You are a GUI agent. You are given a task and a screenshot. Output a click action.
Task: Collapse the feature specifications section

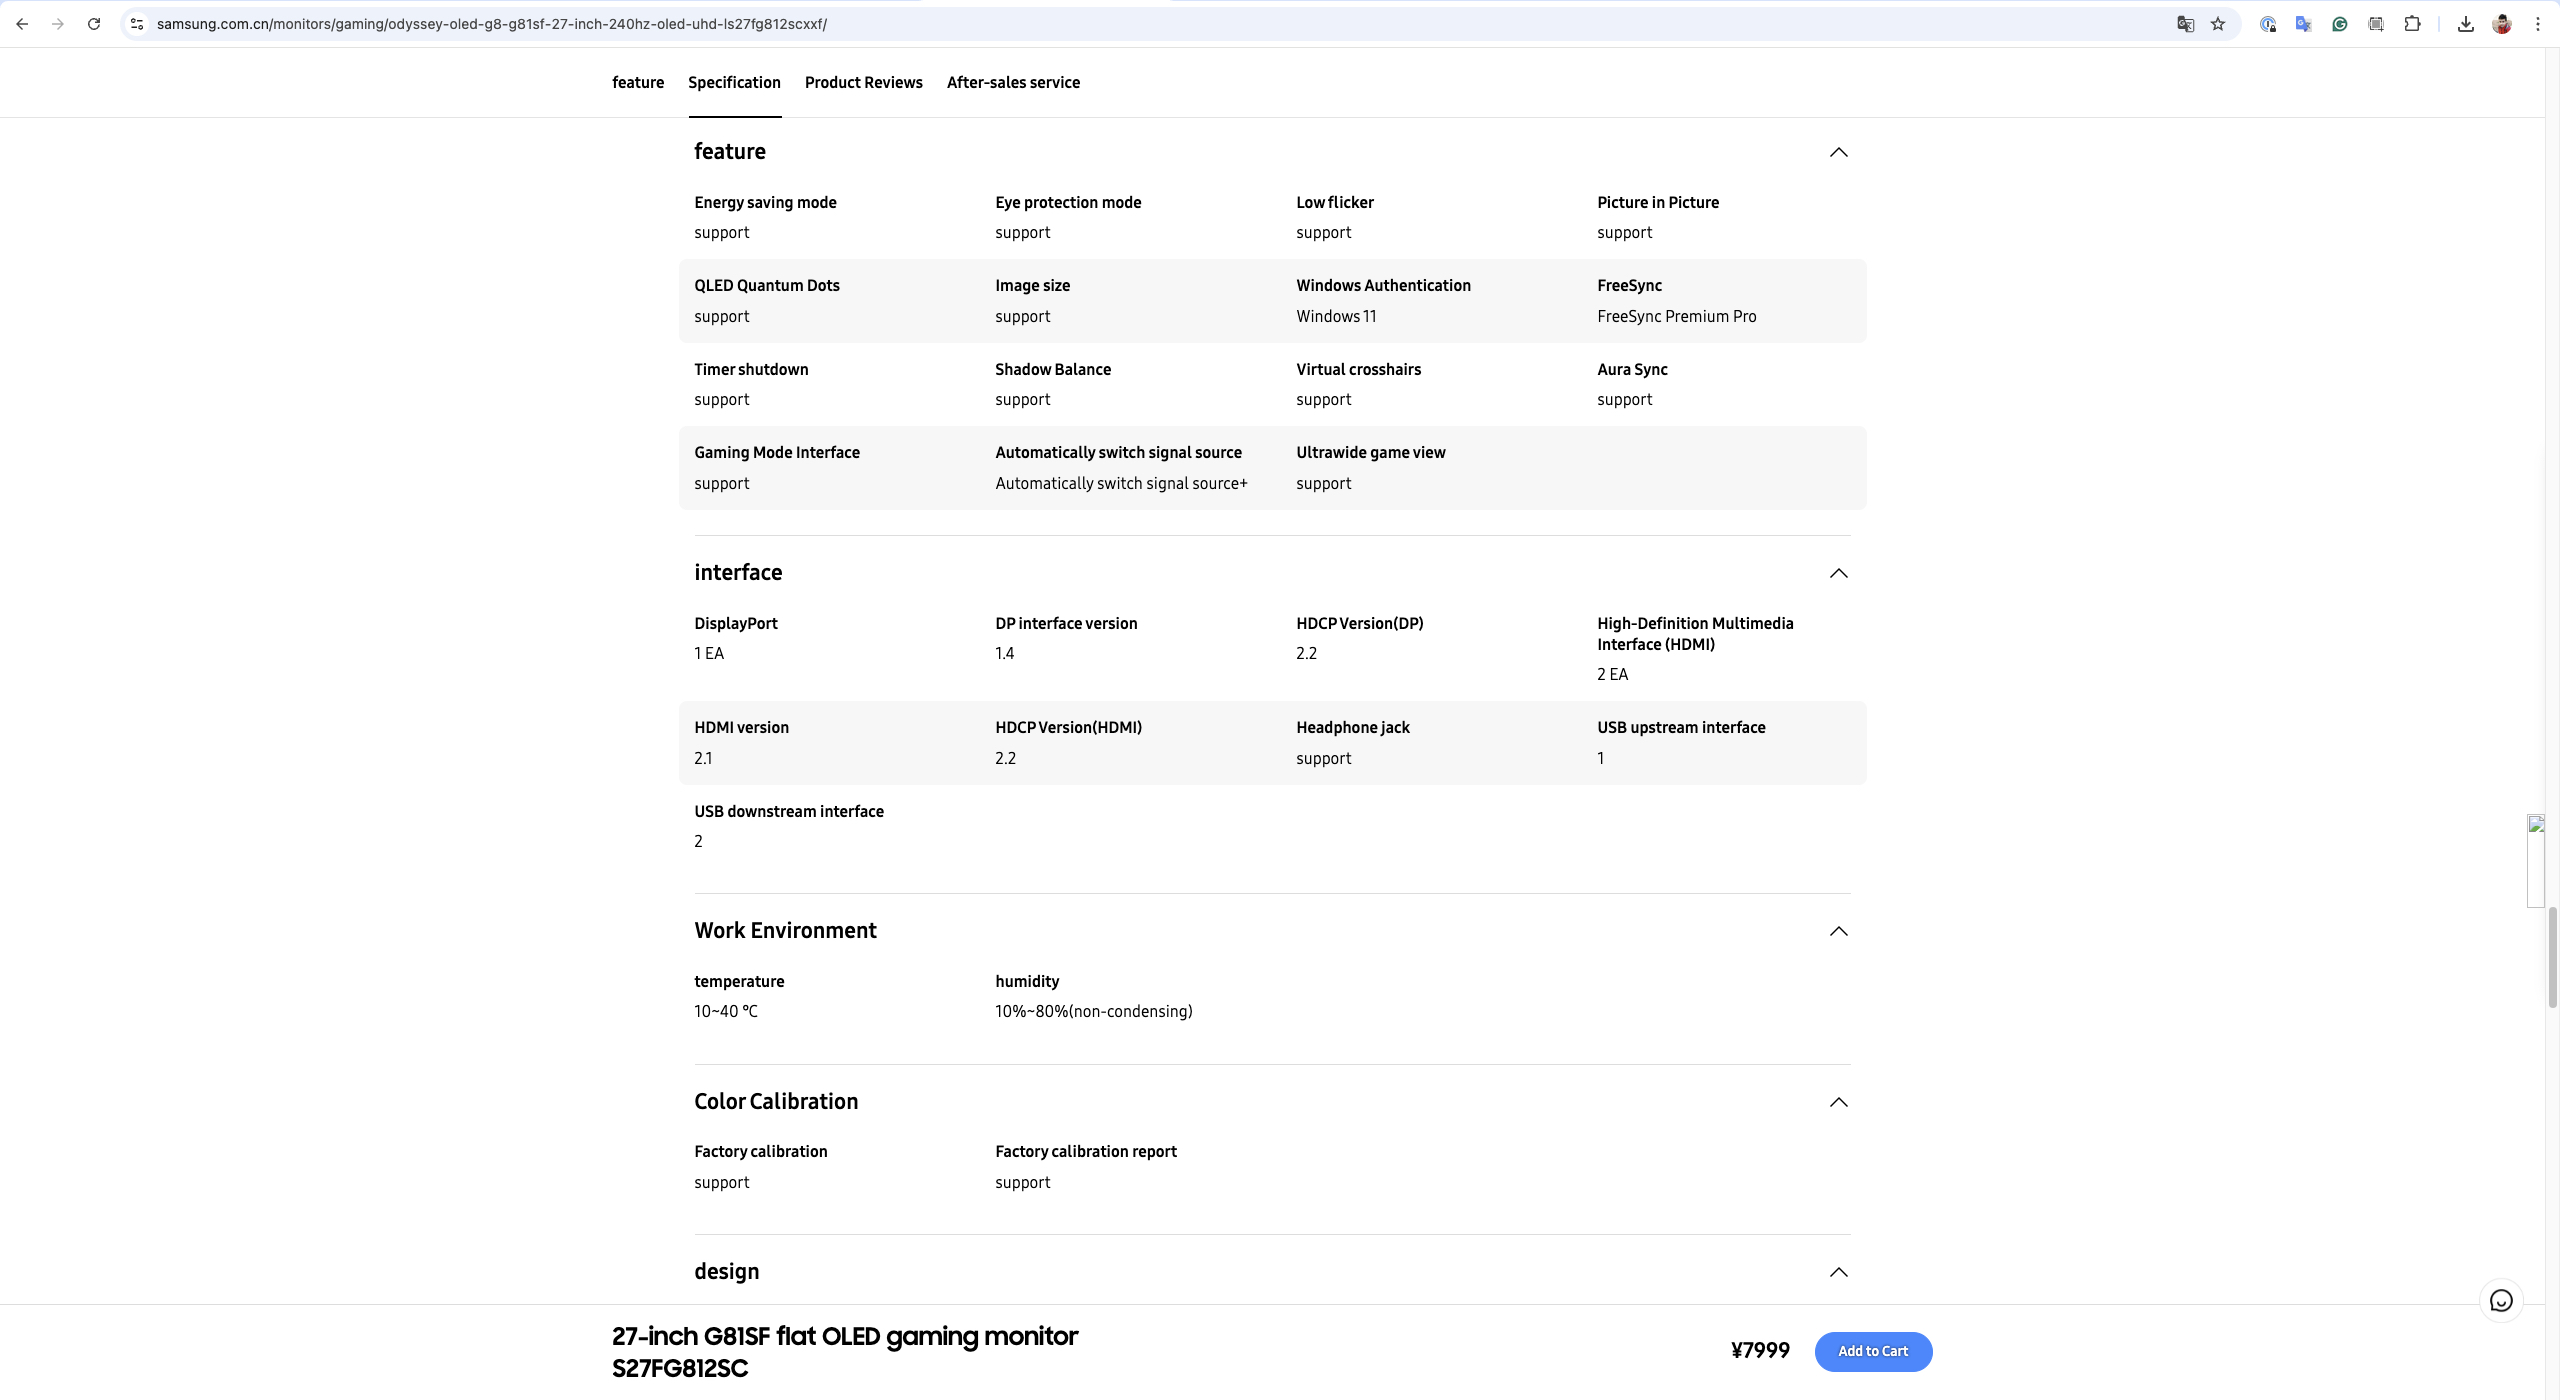pos(1838,152)
